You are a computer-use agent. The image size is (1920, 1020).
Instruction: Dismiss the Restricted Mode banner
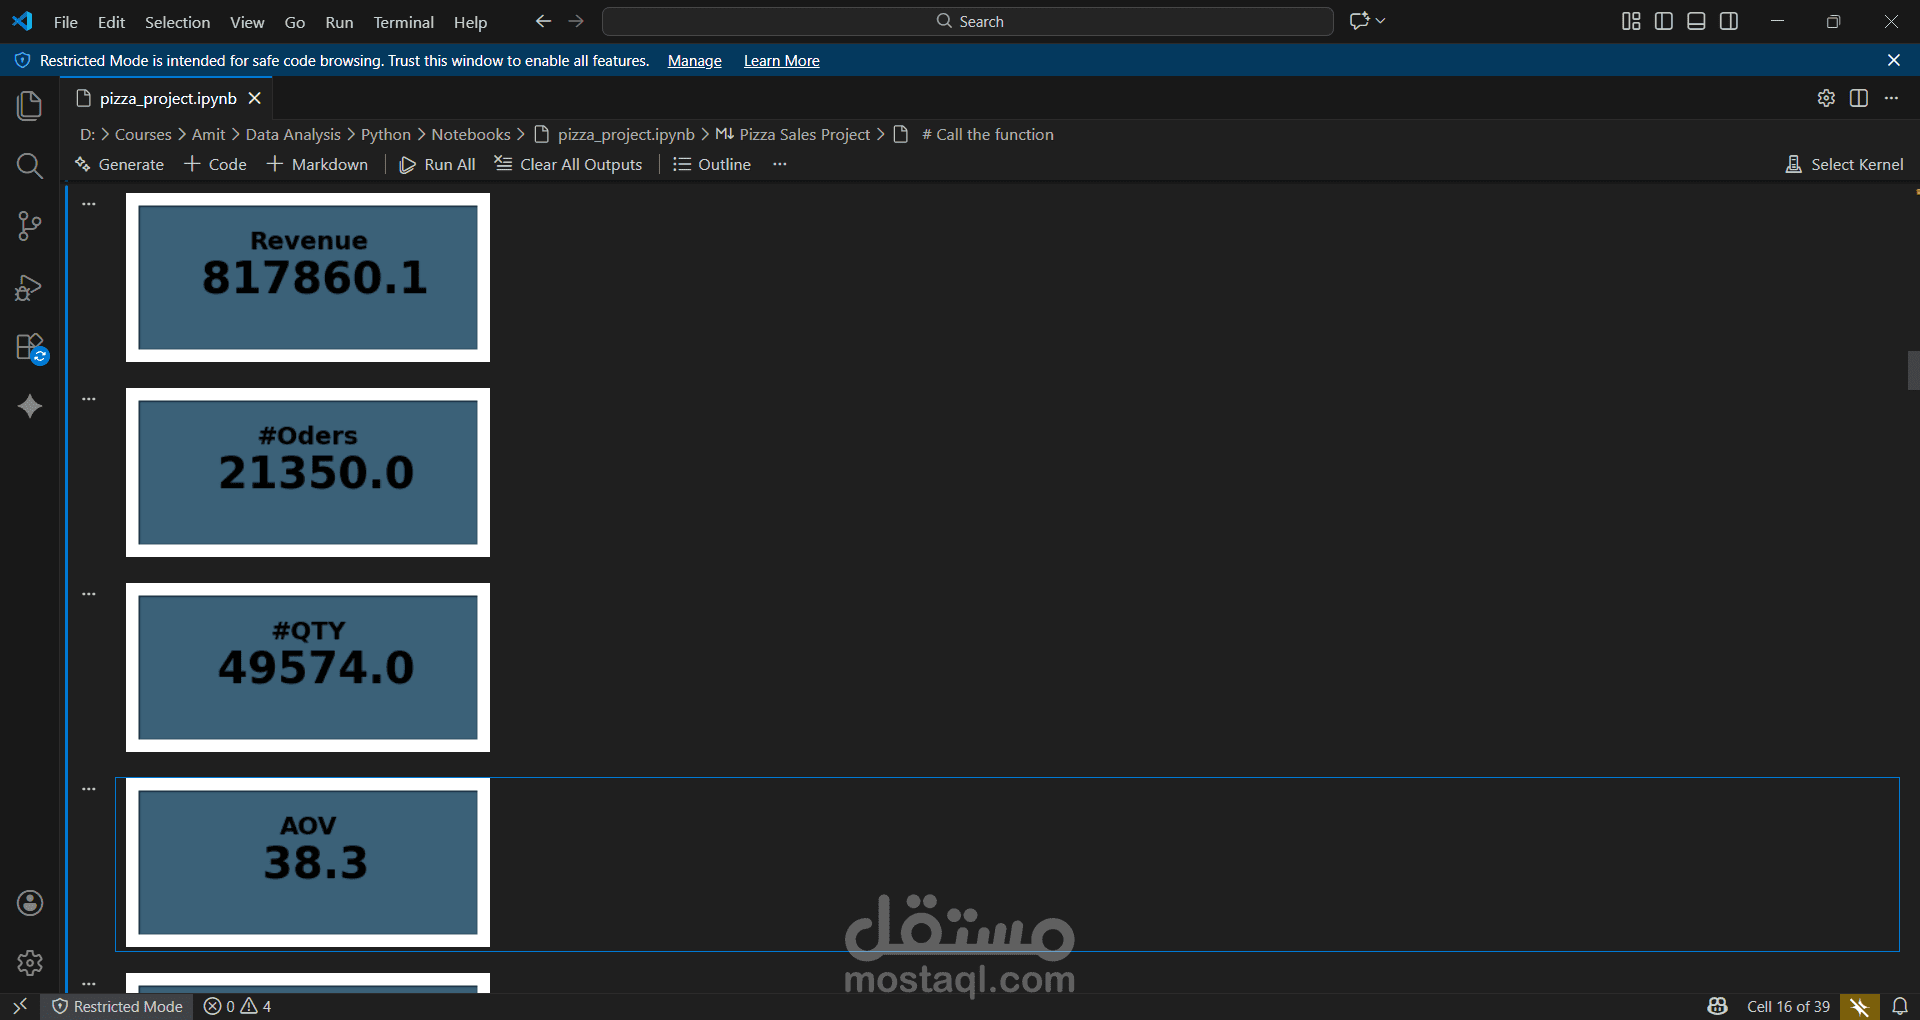point(1894,61)
